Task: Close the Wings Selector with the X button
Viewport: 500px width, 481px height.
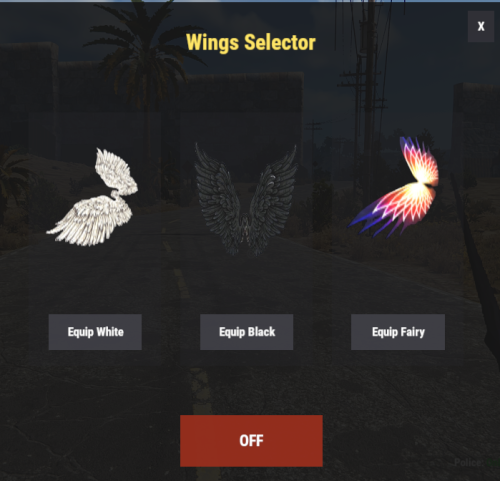Action: tap(481, 26)
